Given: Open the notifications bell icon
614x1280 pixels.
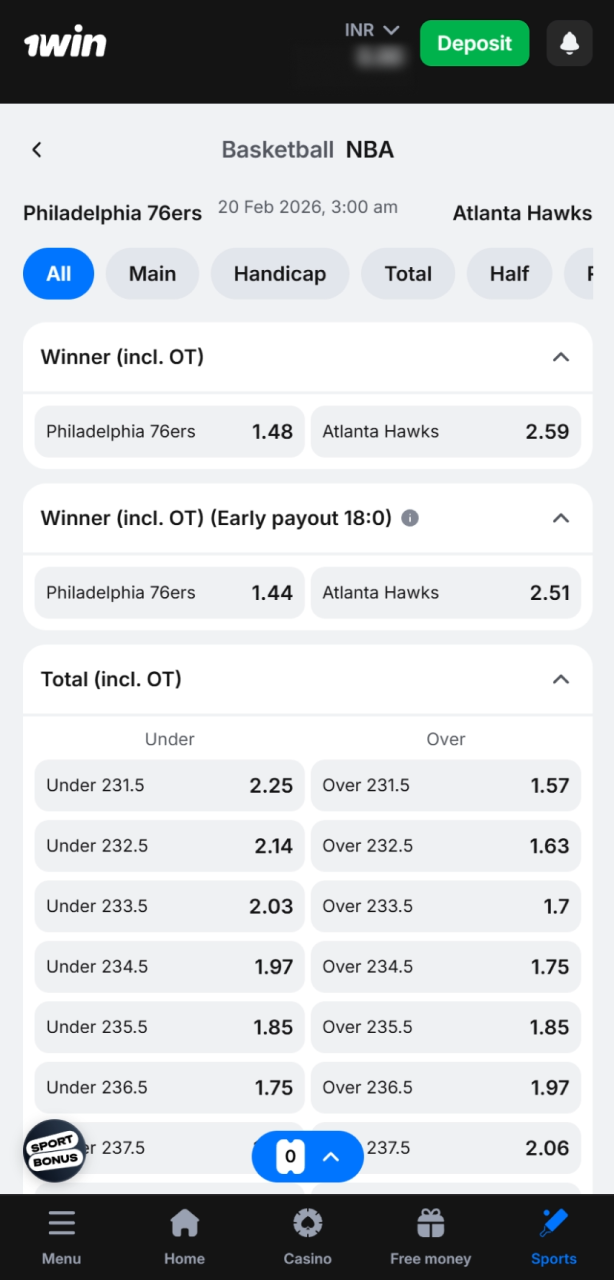Looking at the screenshot, I should pyautogui.click(x=569, y=43).
